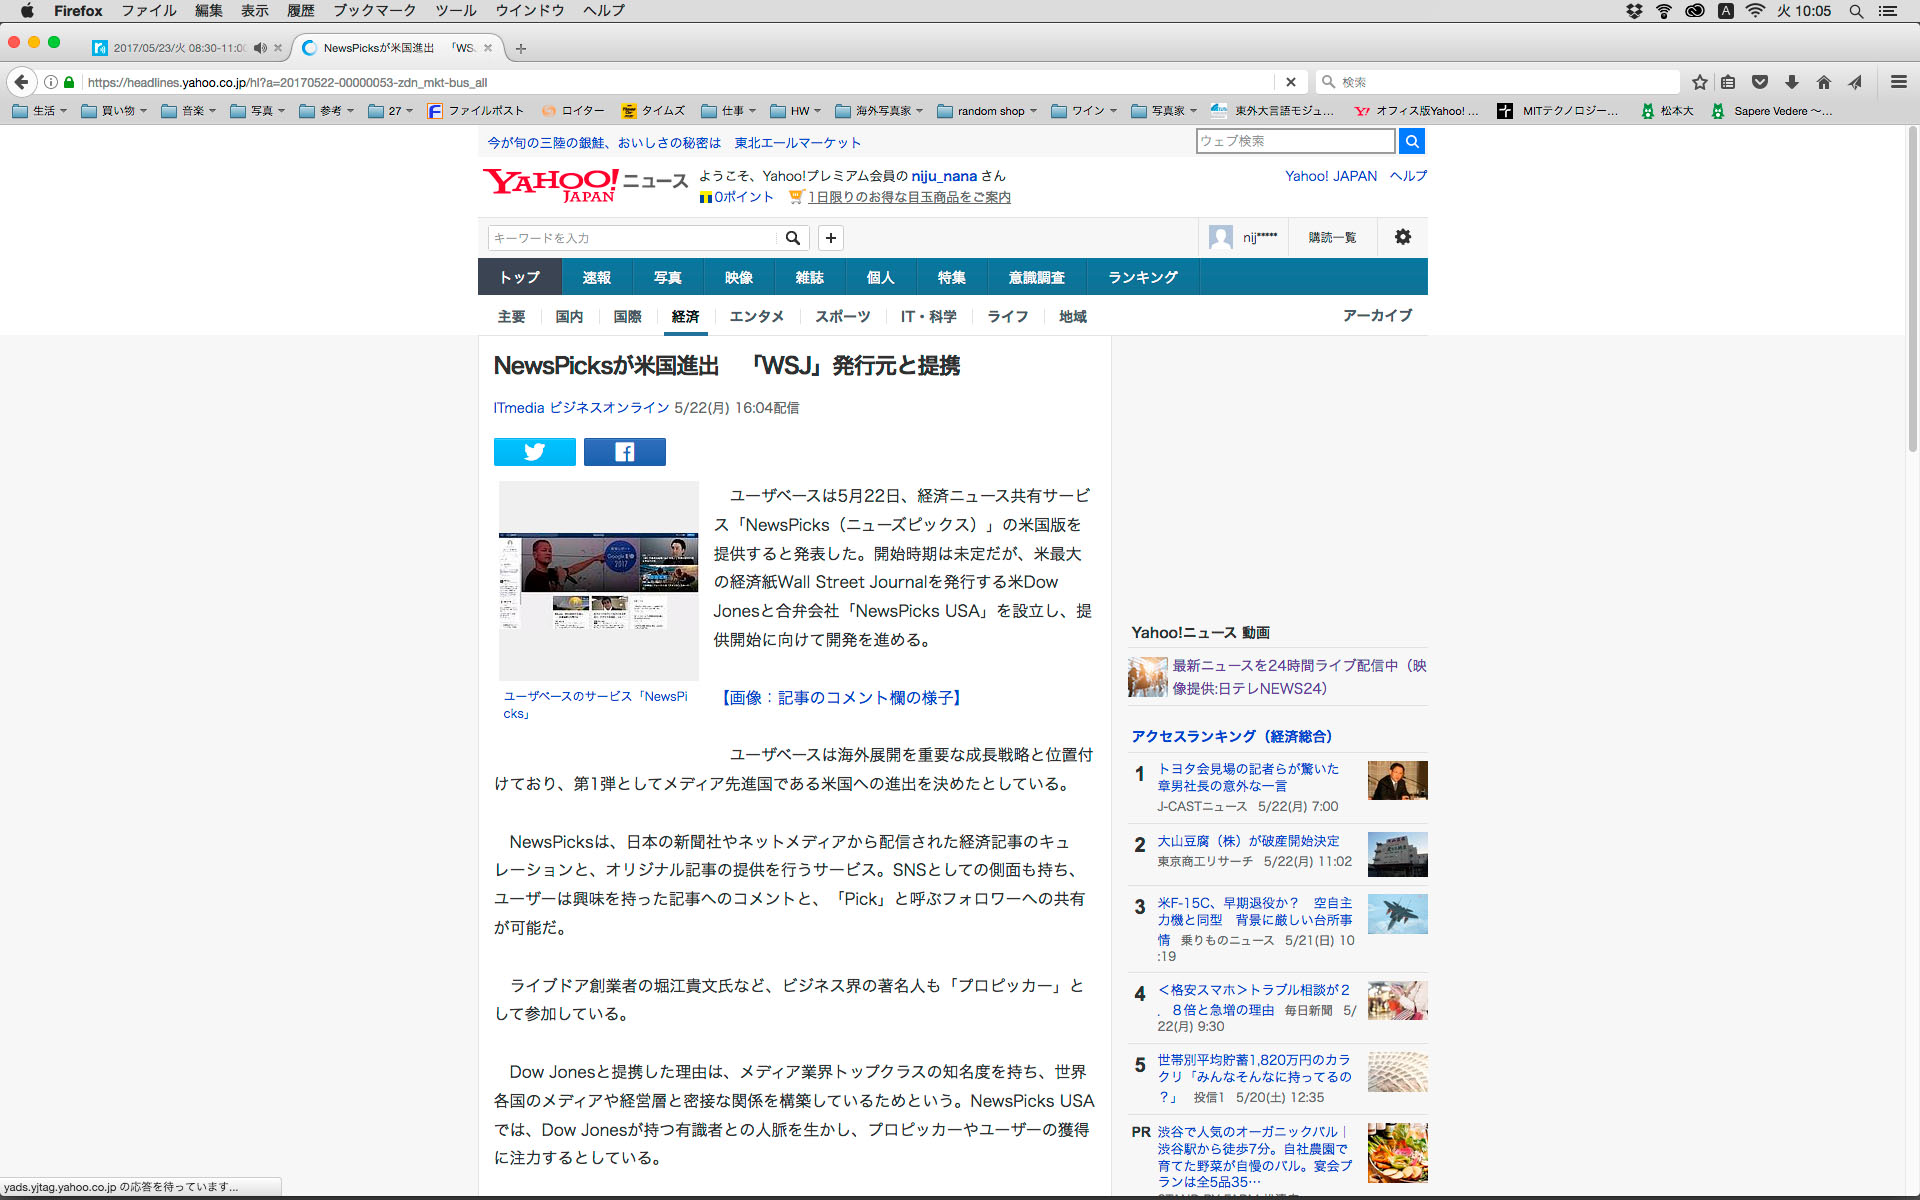Open the 画像：記事のコメント欄の様子 link
The image size is (1920, 1200).
point(841,698)
